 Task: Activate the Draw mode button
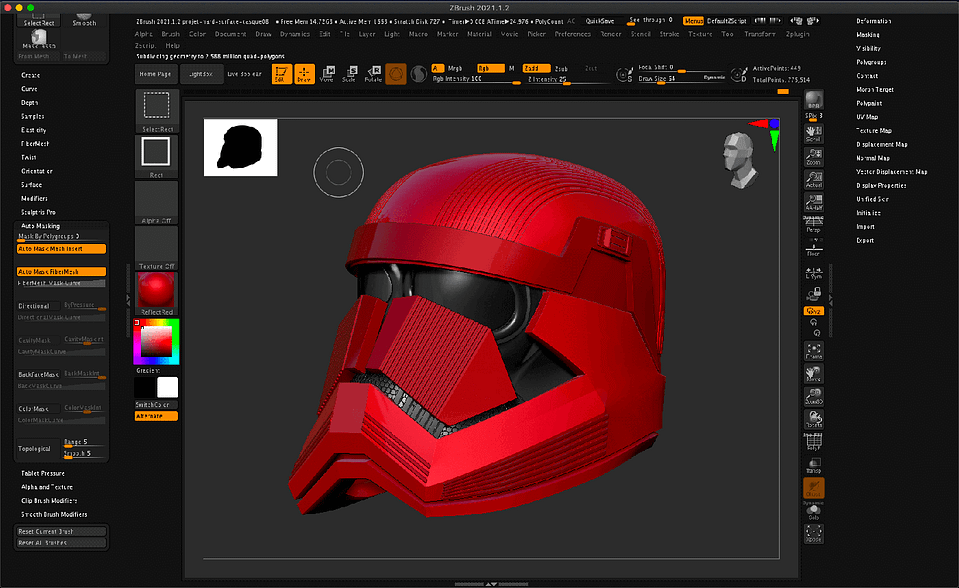point(304,73)
